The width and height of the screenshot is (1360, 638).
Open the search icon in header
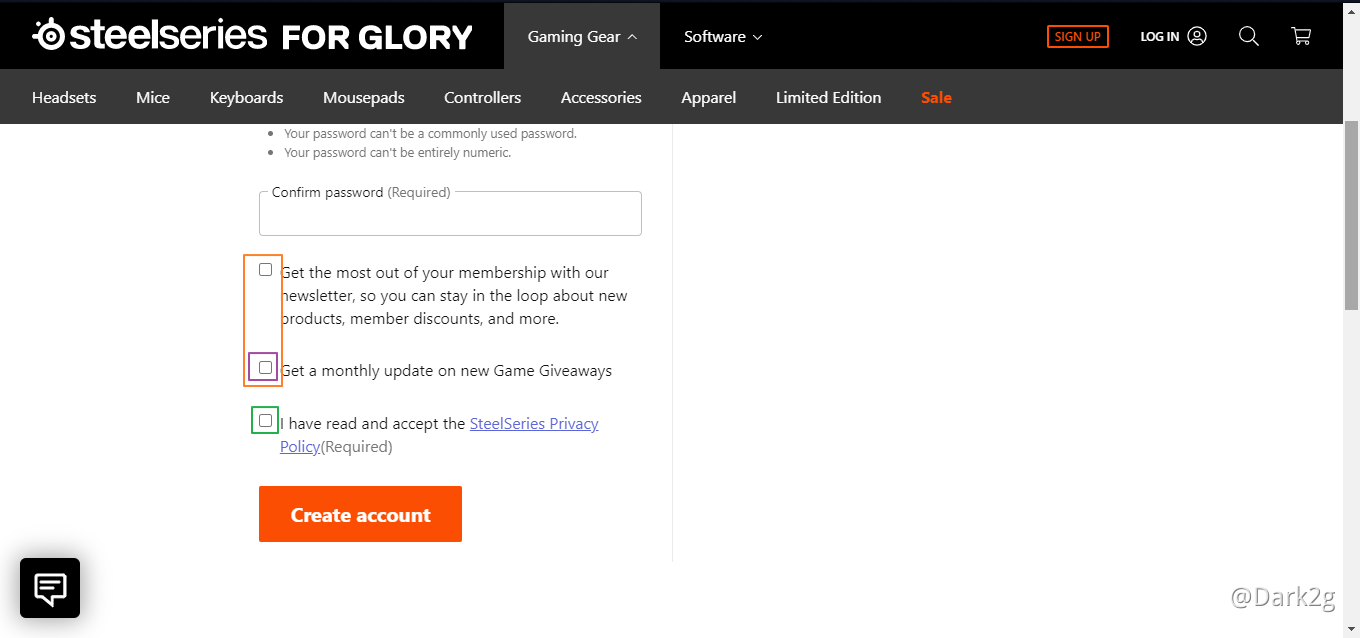(x=1248, y=36)
